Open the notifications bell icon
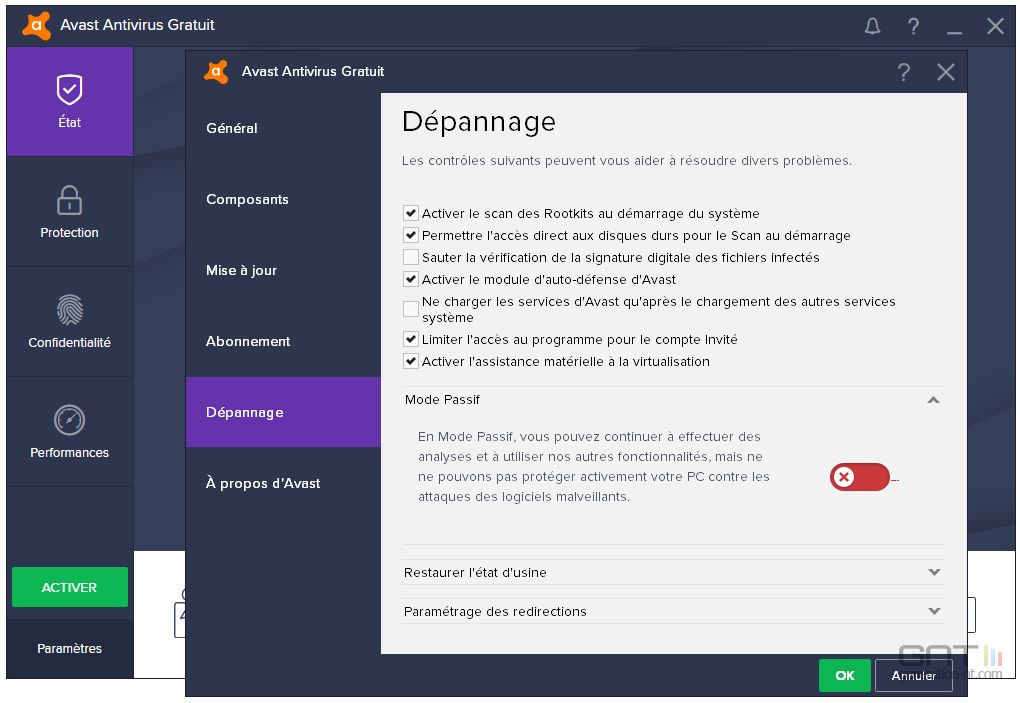Image resolution: width=1020 pixels, height=703 pixels. click(x=872, y=26)
